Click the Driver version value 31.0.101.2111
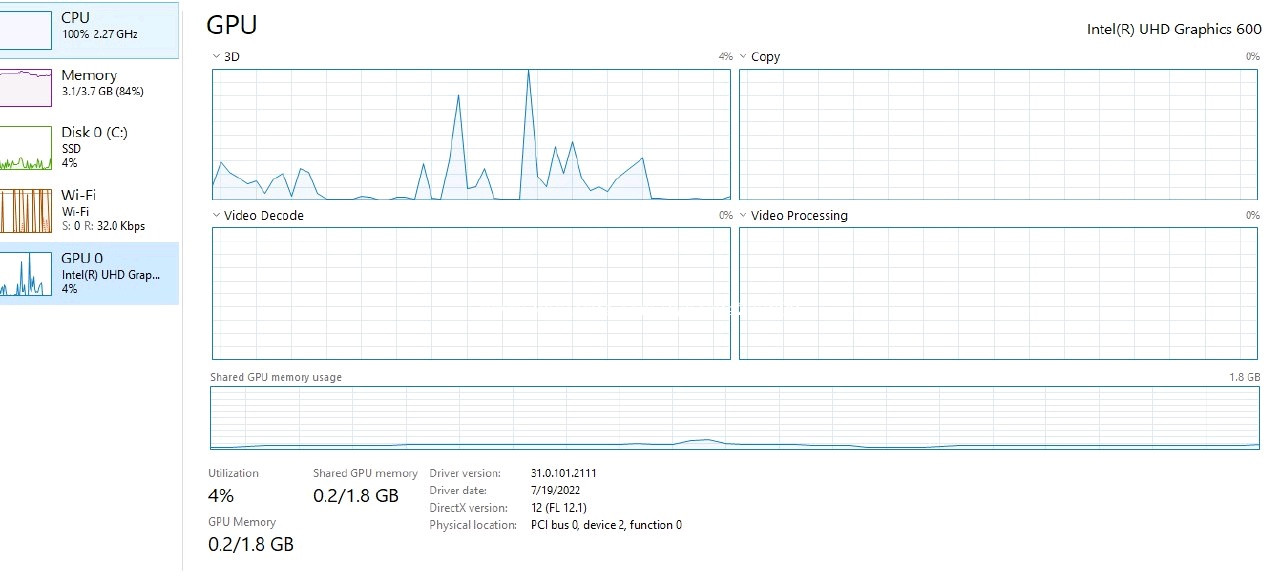This screenshot has height=587, width=1280. [x=564, y=473]
